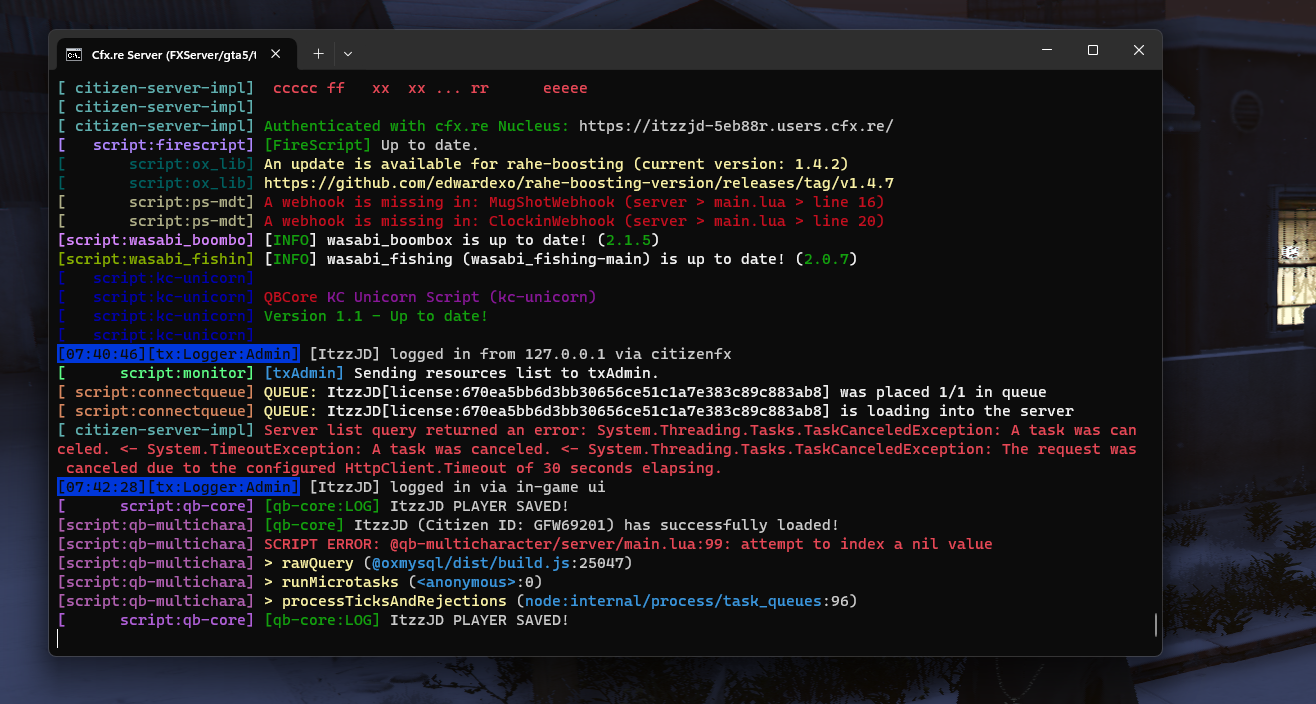Select the Cfx.re Server terminal tab
This screenshot has height=704, width=1316.
pos(175,53)
